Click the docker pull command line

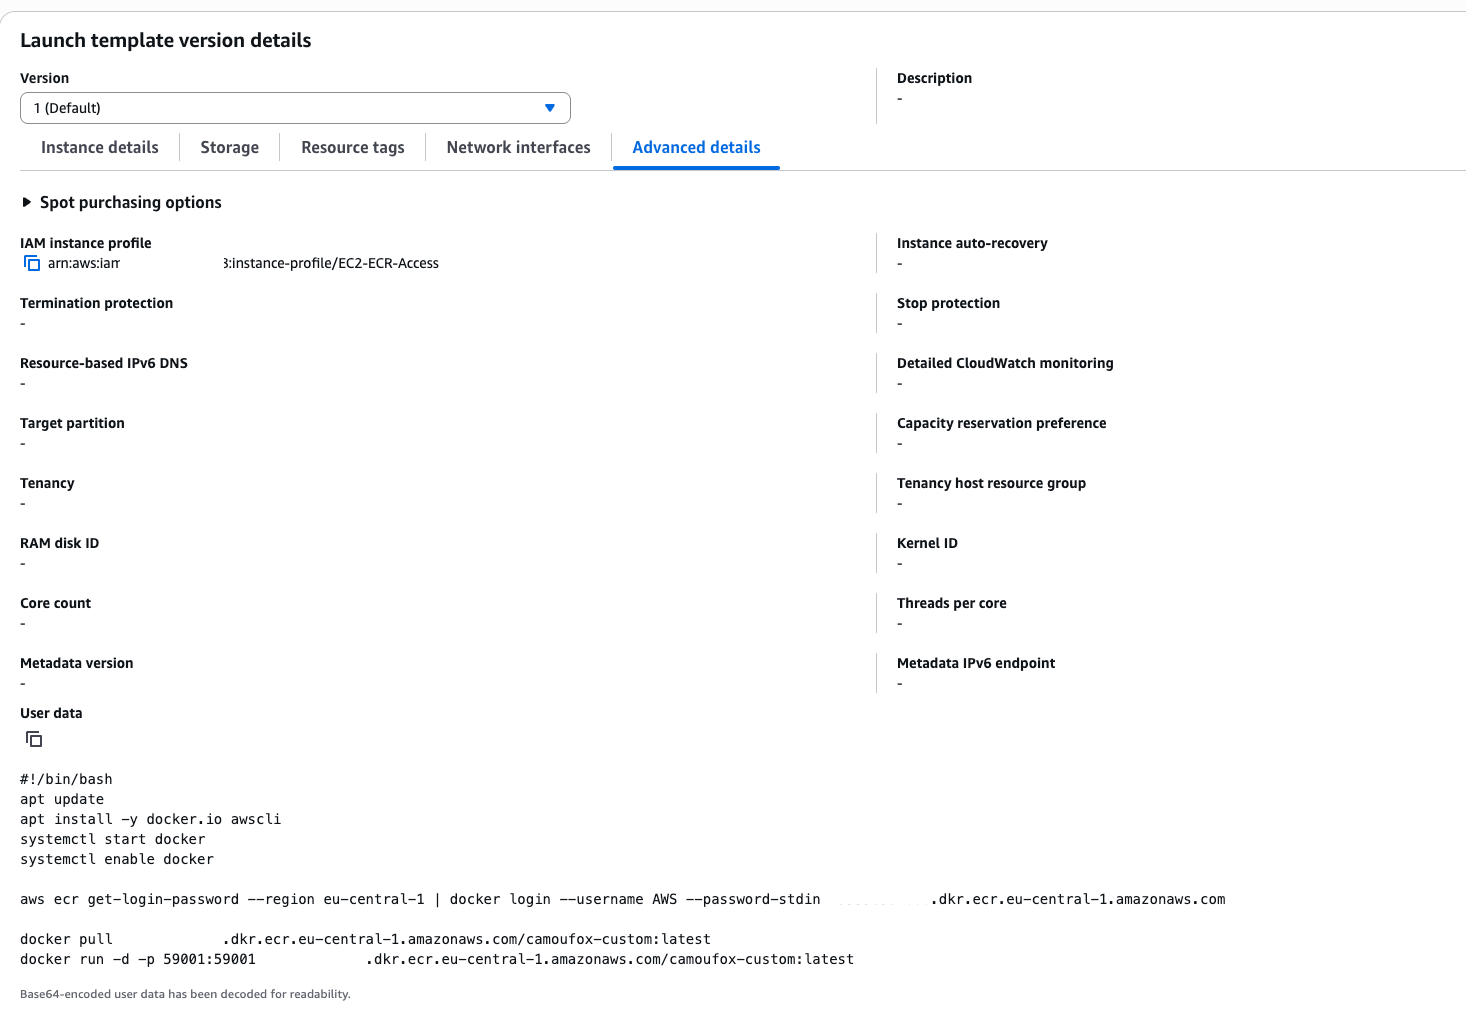coord(365,939)
